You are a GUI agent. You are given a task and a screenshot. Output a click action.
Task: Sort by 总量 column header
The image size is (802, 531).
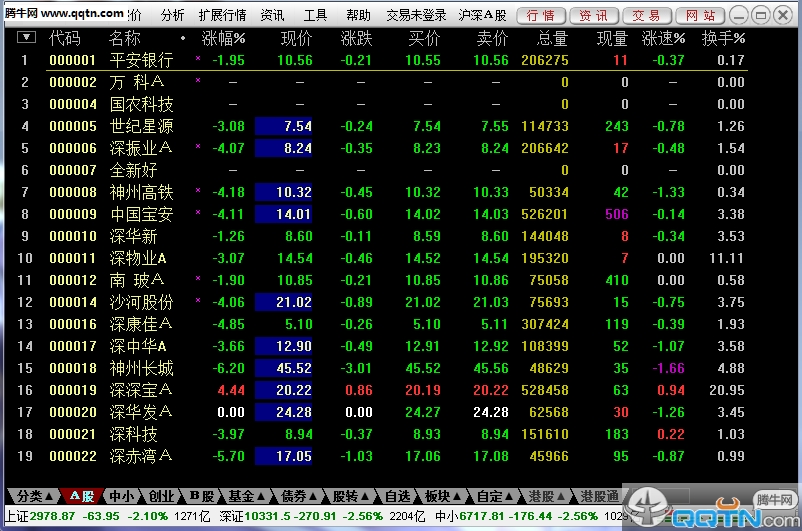pyautogui.click(x=552, y=38)
